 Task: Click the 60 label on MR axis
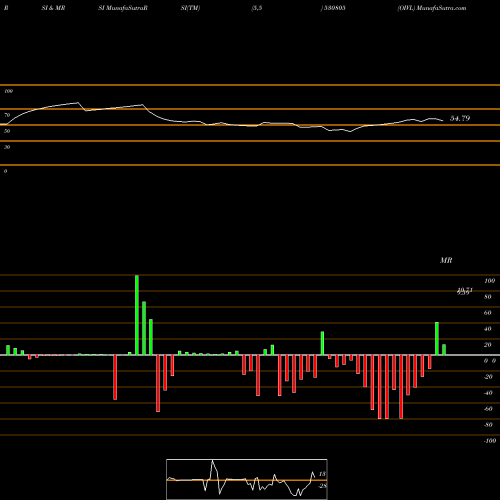click(488, 313)
